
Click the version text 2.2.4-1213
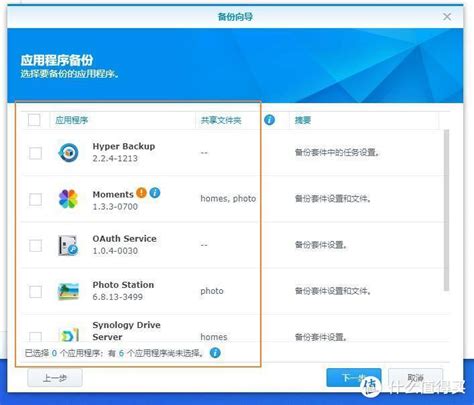[x=115, y=158]
